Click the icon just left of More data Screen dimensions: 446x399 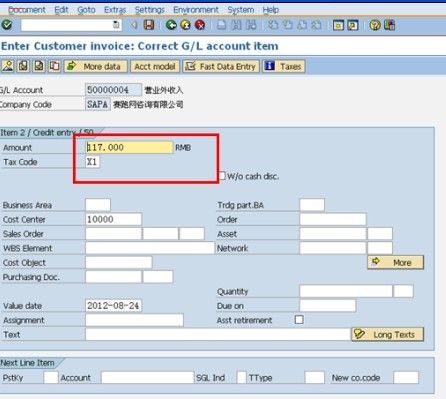55,66
